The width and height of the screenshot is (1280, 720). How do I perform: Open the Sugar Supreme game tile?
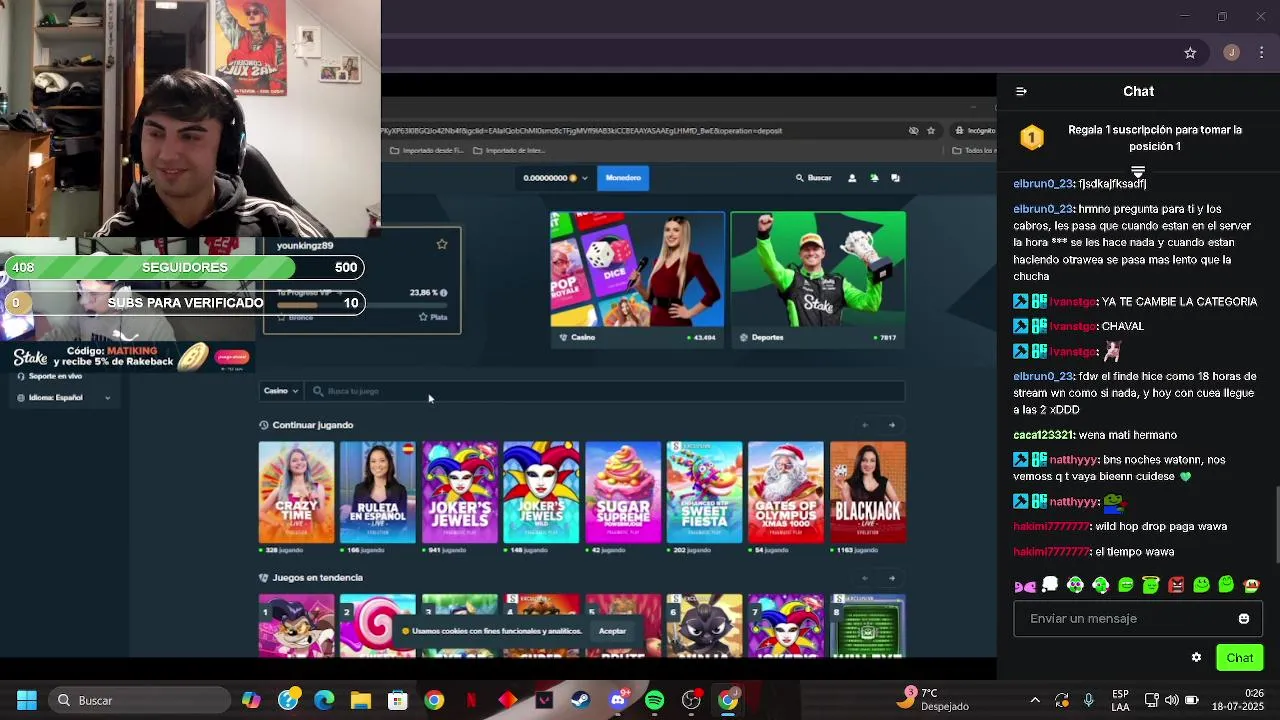coord(623,492)
